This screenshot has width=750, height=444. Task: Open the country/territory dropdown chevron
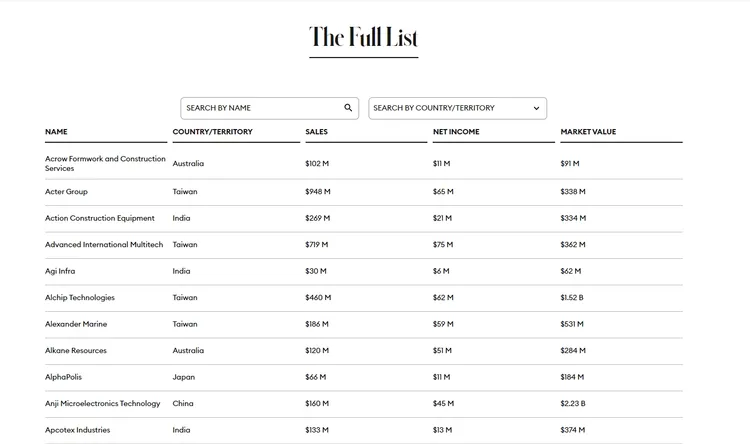click(x=536, y=108)
